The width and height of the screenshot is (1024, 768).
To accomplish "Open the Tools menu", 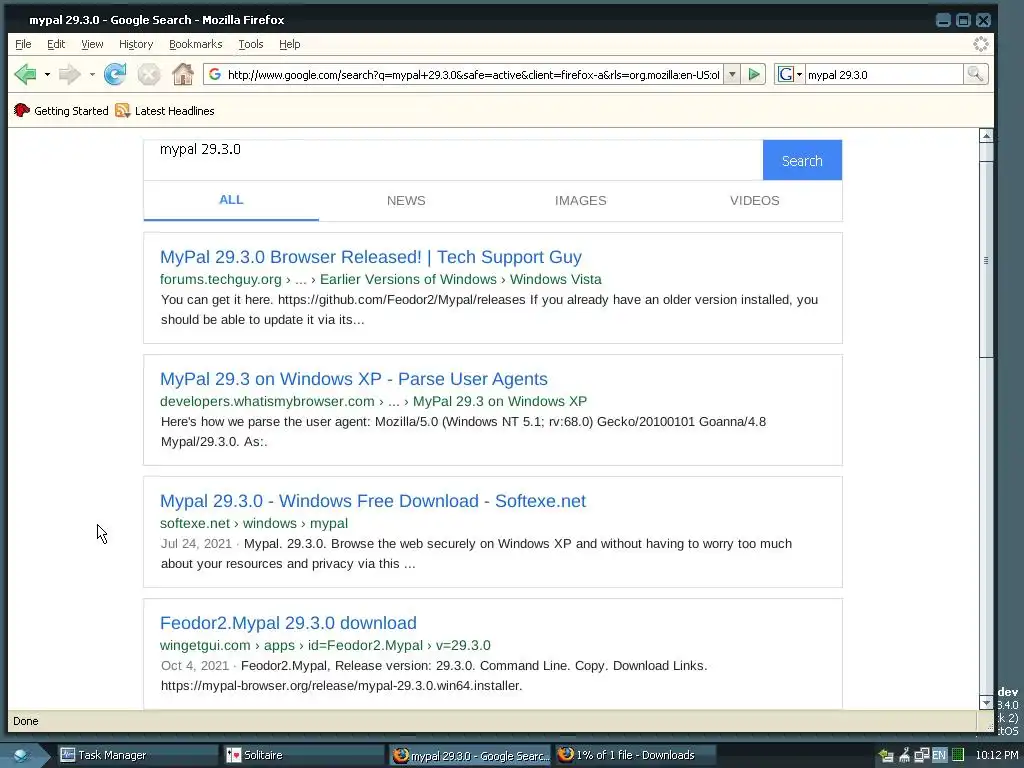I will click(x=251, y=44).
